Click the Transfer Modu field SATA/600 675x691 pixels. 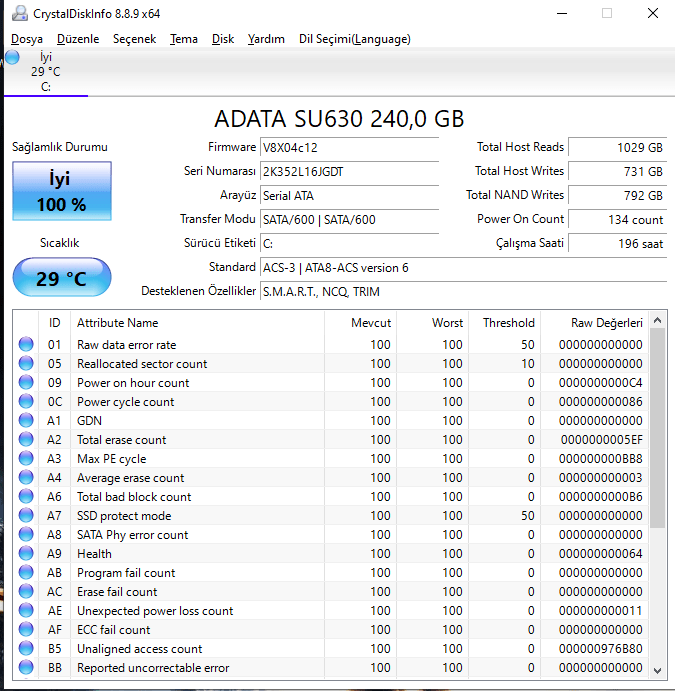click(349, 219)
